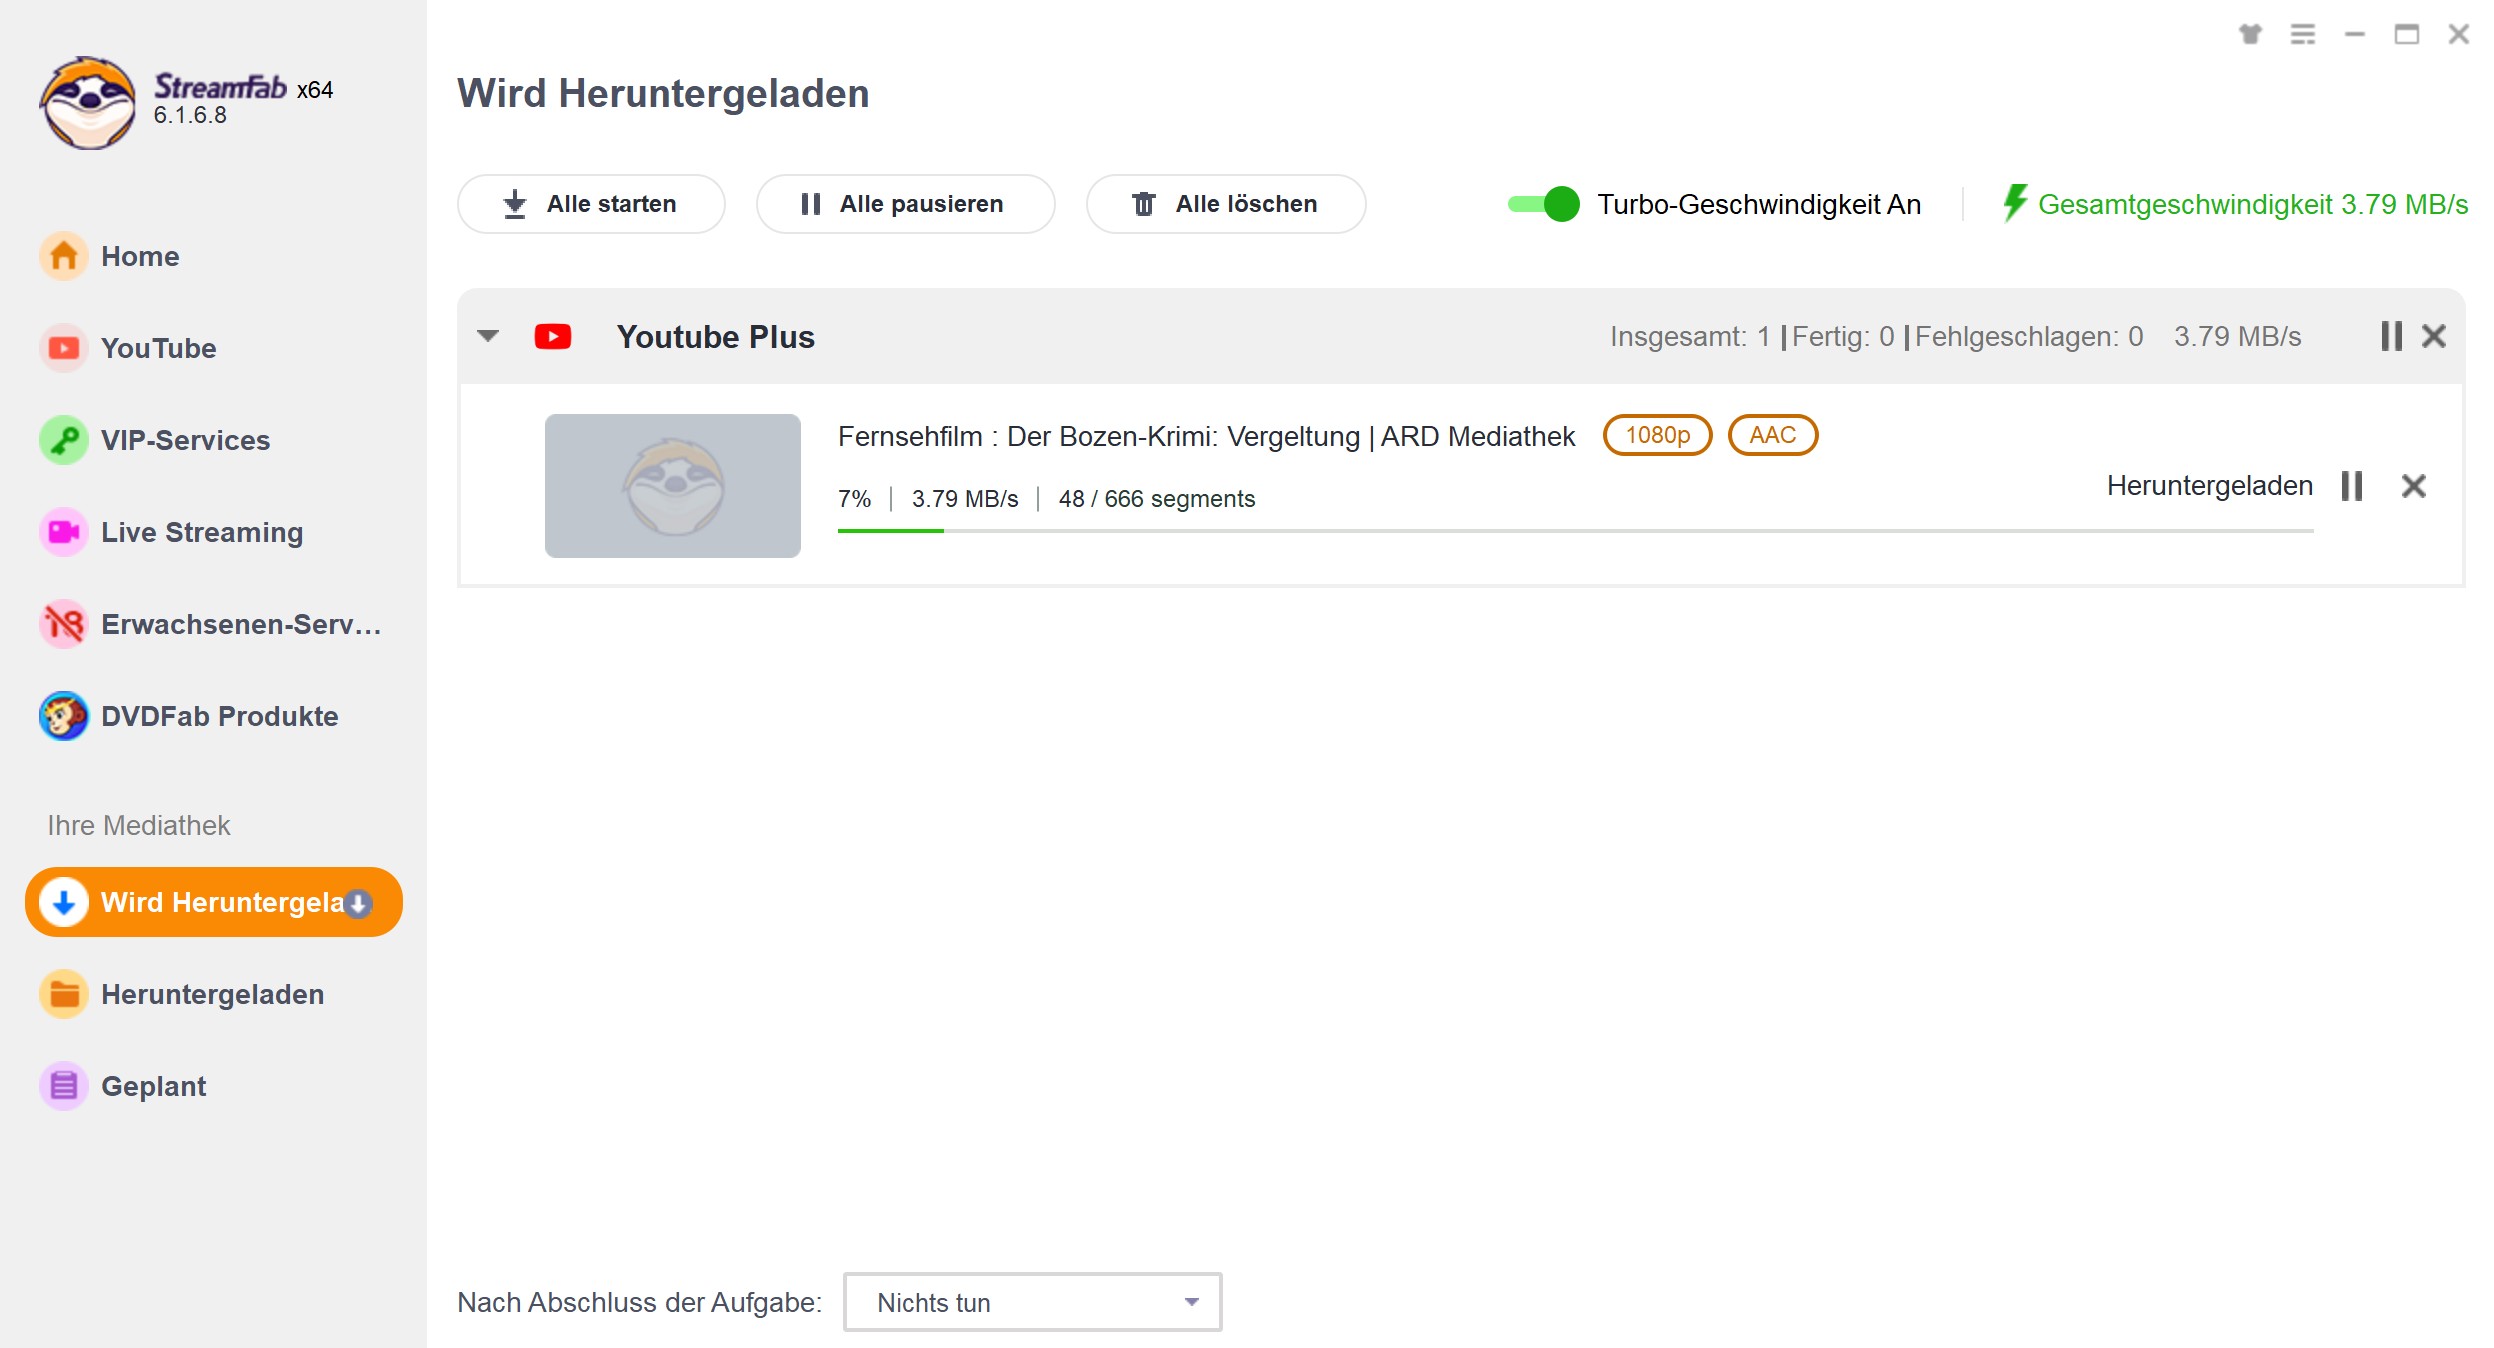The width and height of the screenshot is (2494, 1348).
Task: Expand the Youtube Plus download group
Action: coord(491,337)
